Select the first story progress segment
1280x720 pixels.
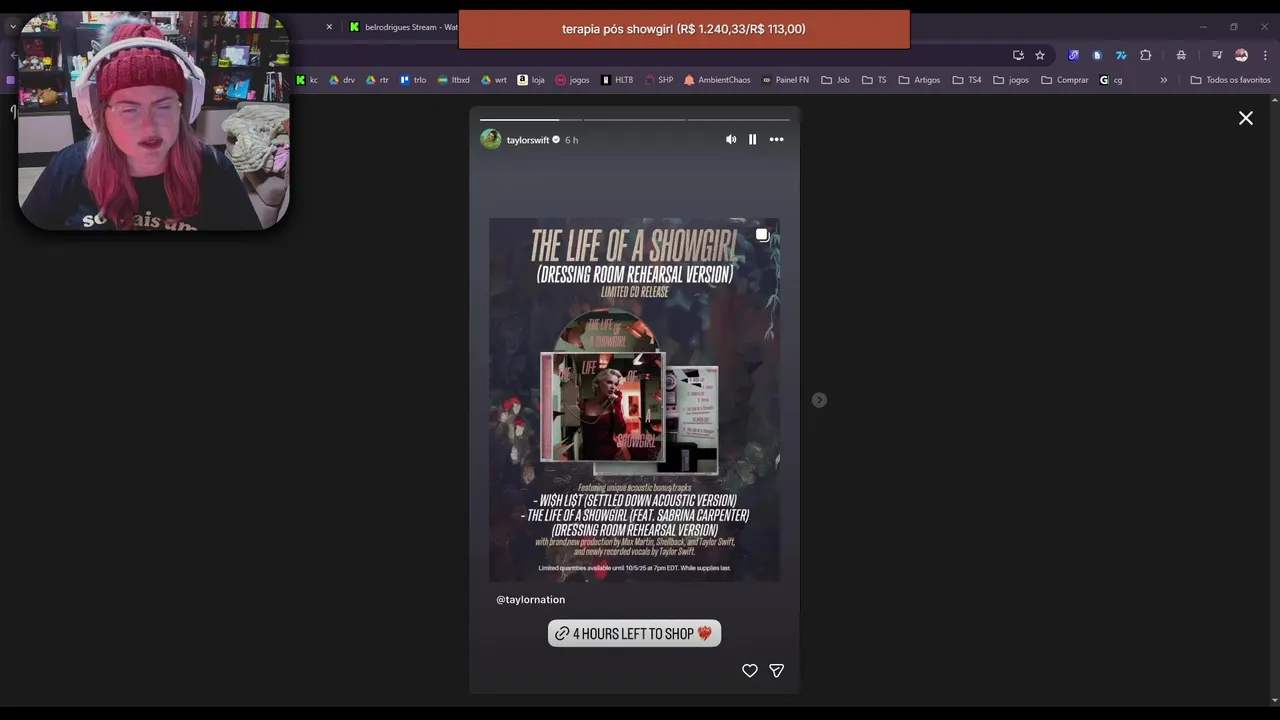coord(530,119)
